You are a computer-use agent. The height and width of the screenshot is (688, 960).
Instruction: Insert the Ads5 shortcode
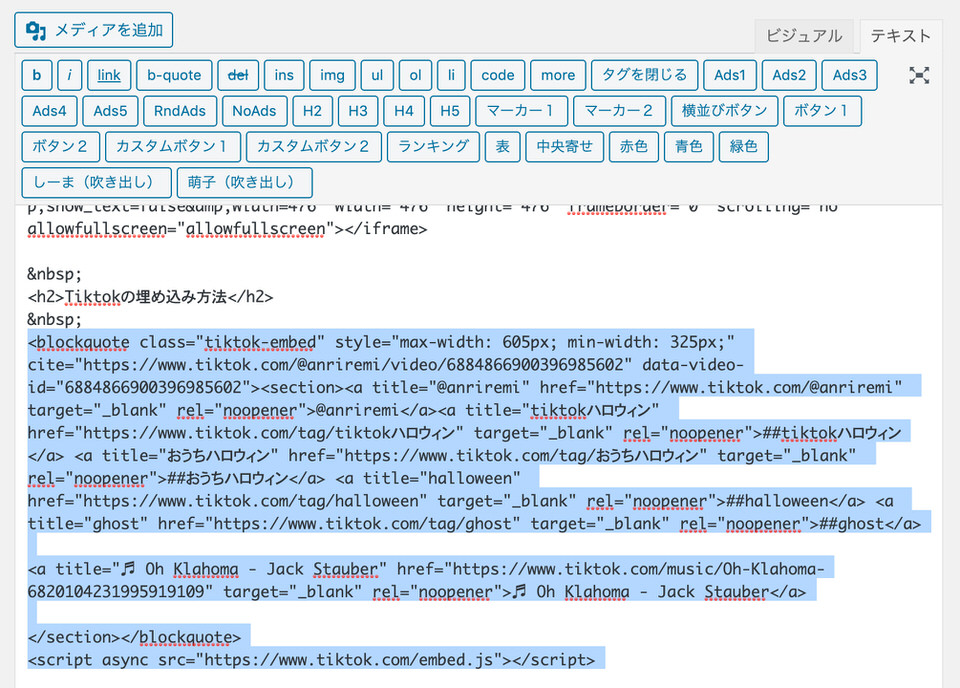point(110,111)
